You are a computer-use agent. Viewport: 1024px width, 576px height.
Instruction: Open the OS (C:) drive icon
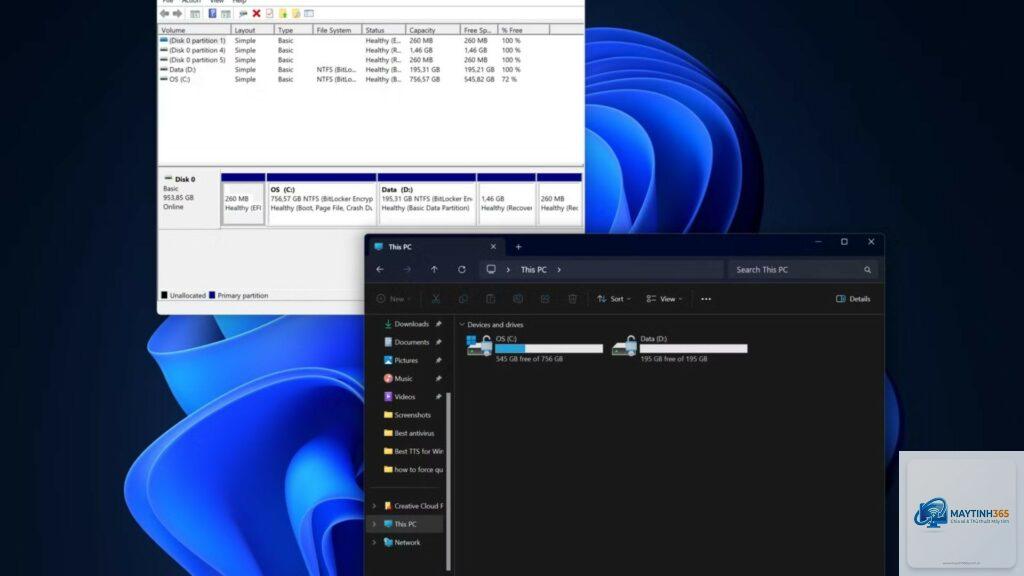tap(479, 345)
